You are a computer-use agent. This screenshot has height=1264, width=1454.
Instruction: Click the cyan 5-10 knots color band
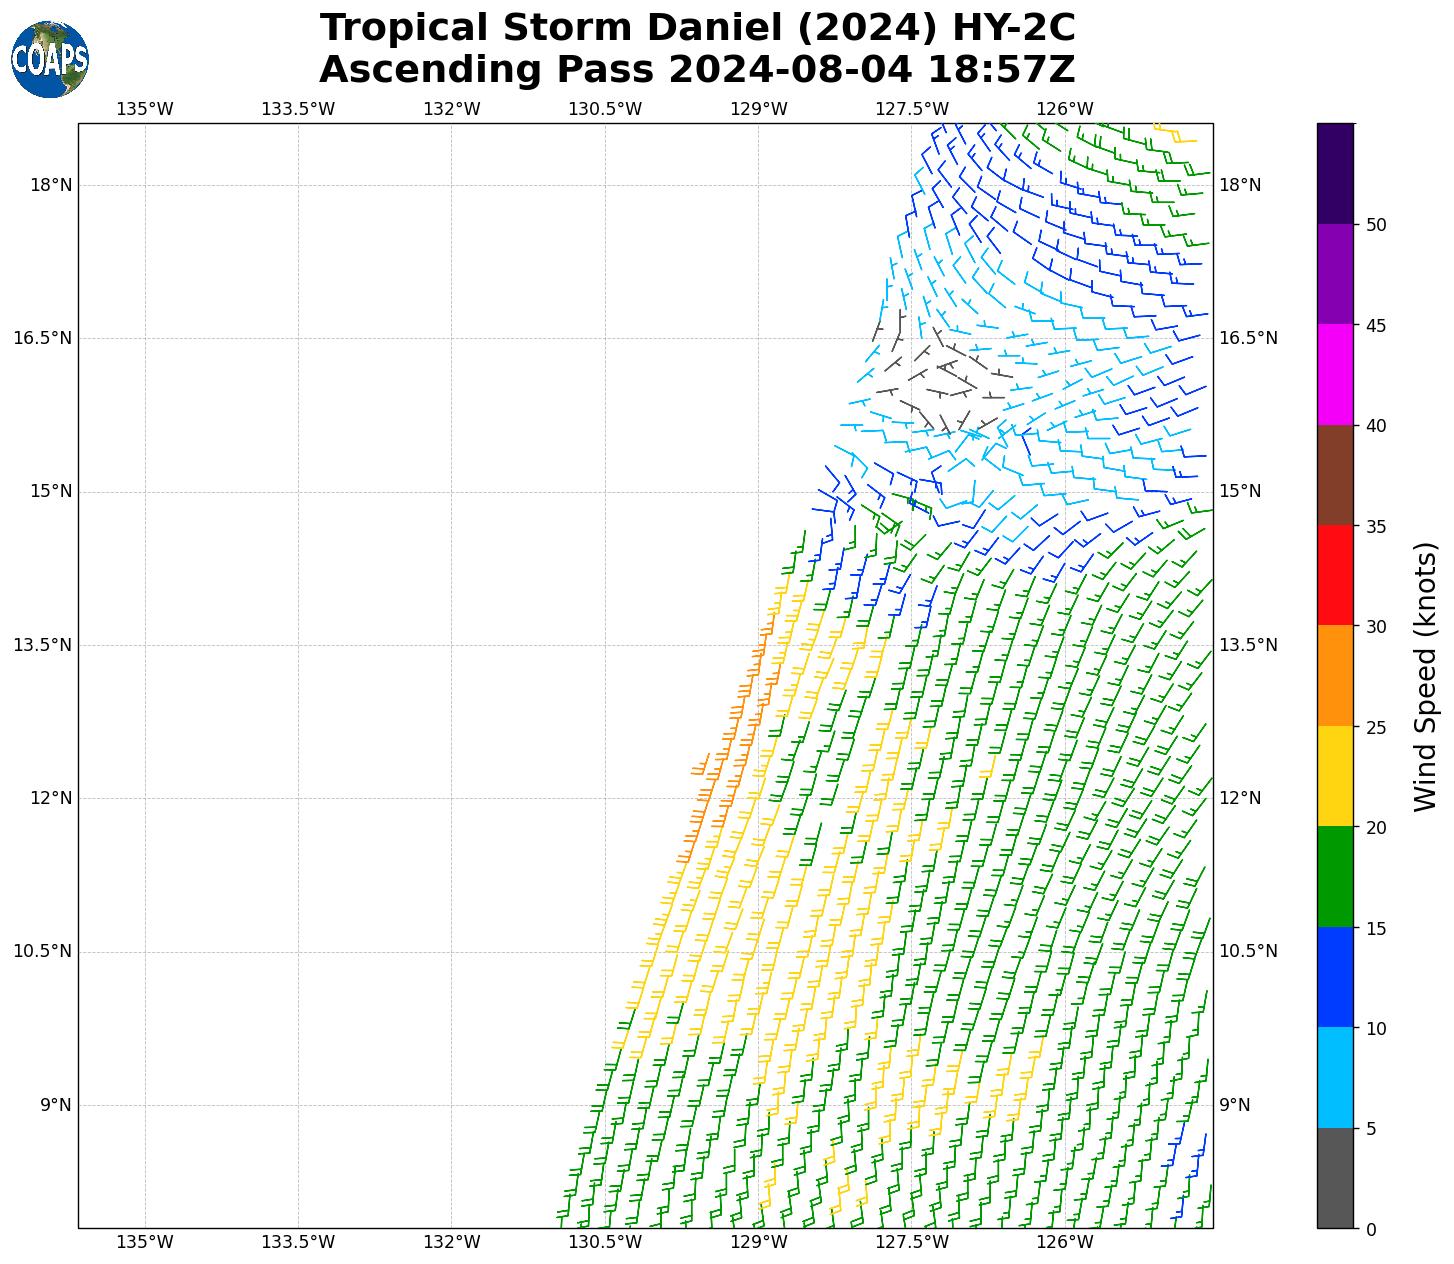click(1334, 1078)
